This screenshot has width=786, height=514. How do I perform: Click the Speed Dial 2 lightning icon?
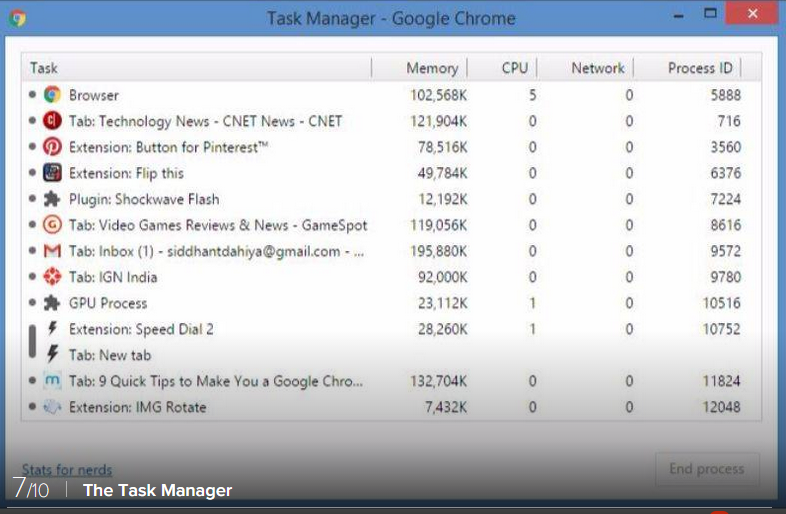click(x=52, y=328)
